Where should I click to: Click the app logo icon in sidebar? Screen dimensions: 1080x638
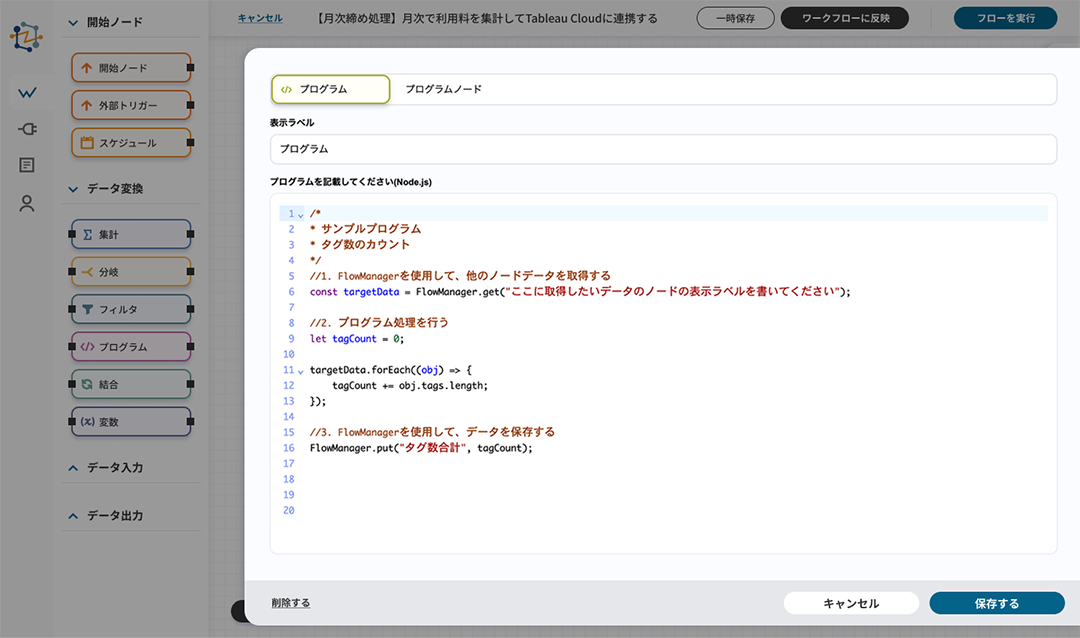point(27,37)
